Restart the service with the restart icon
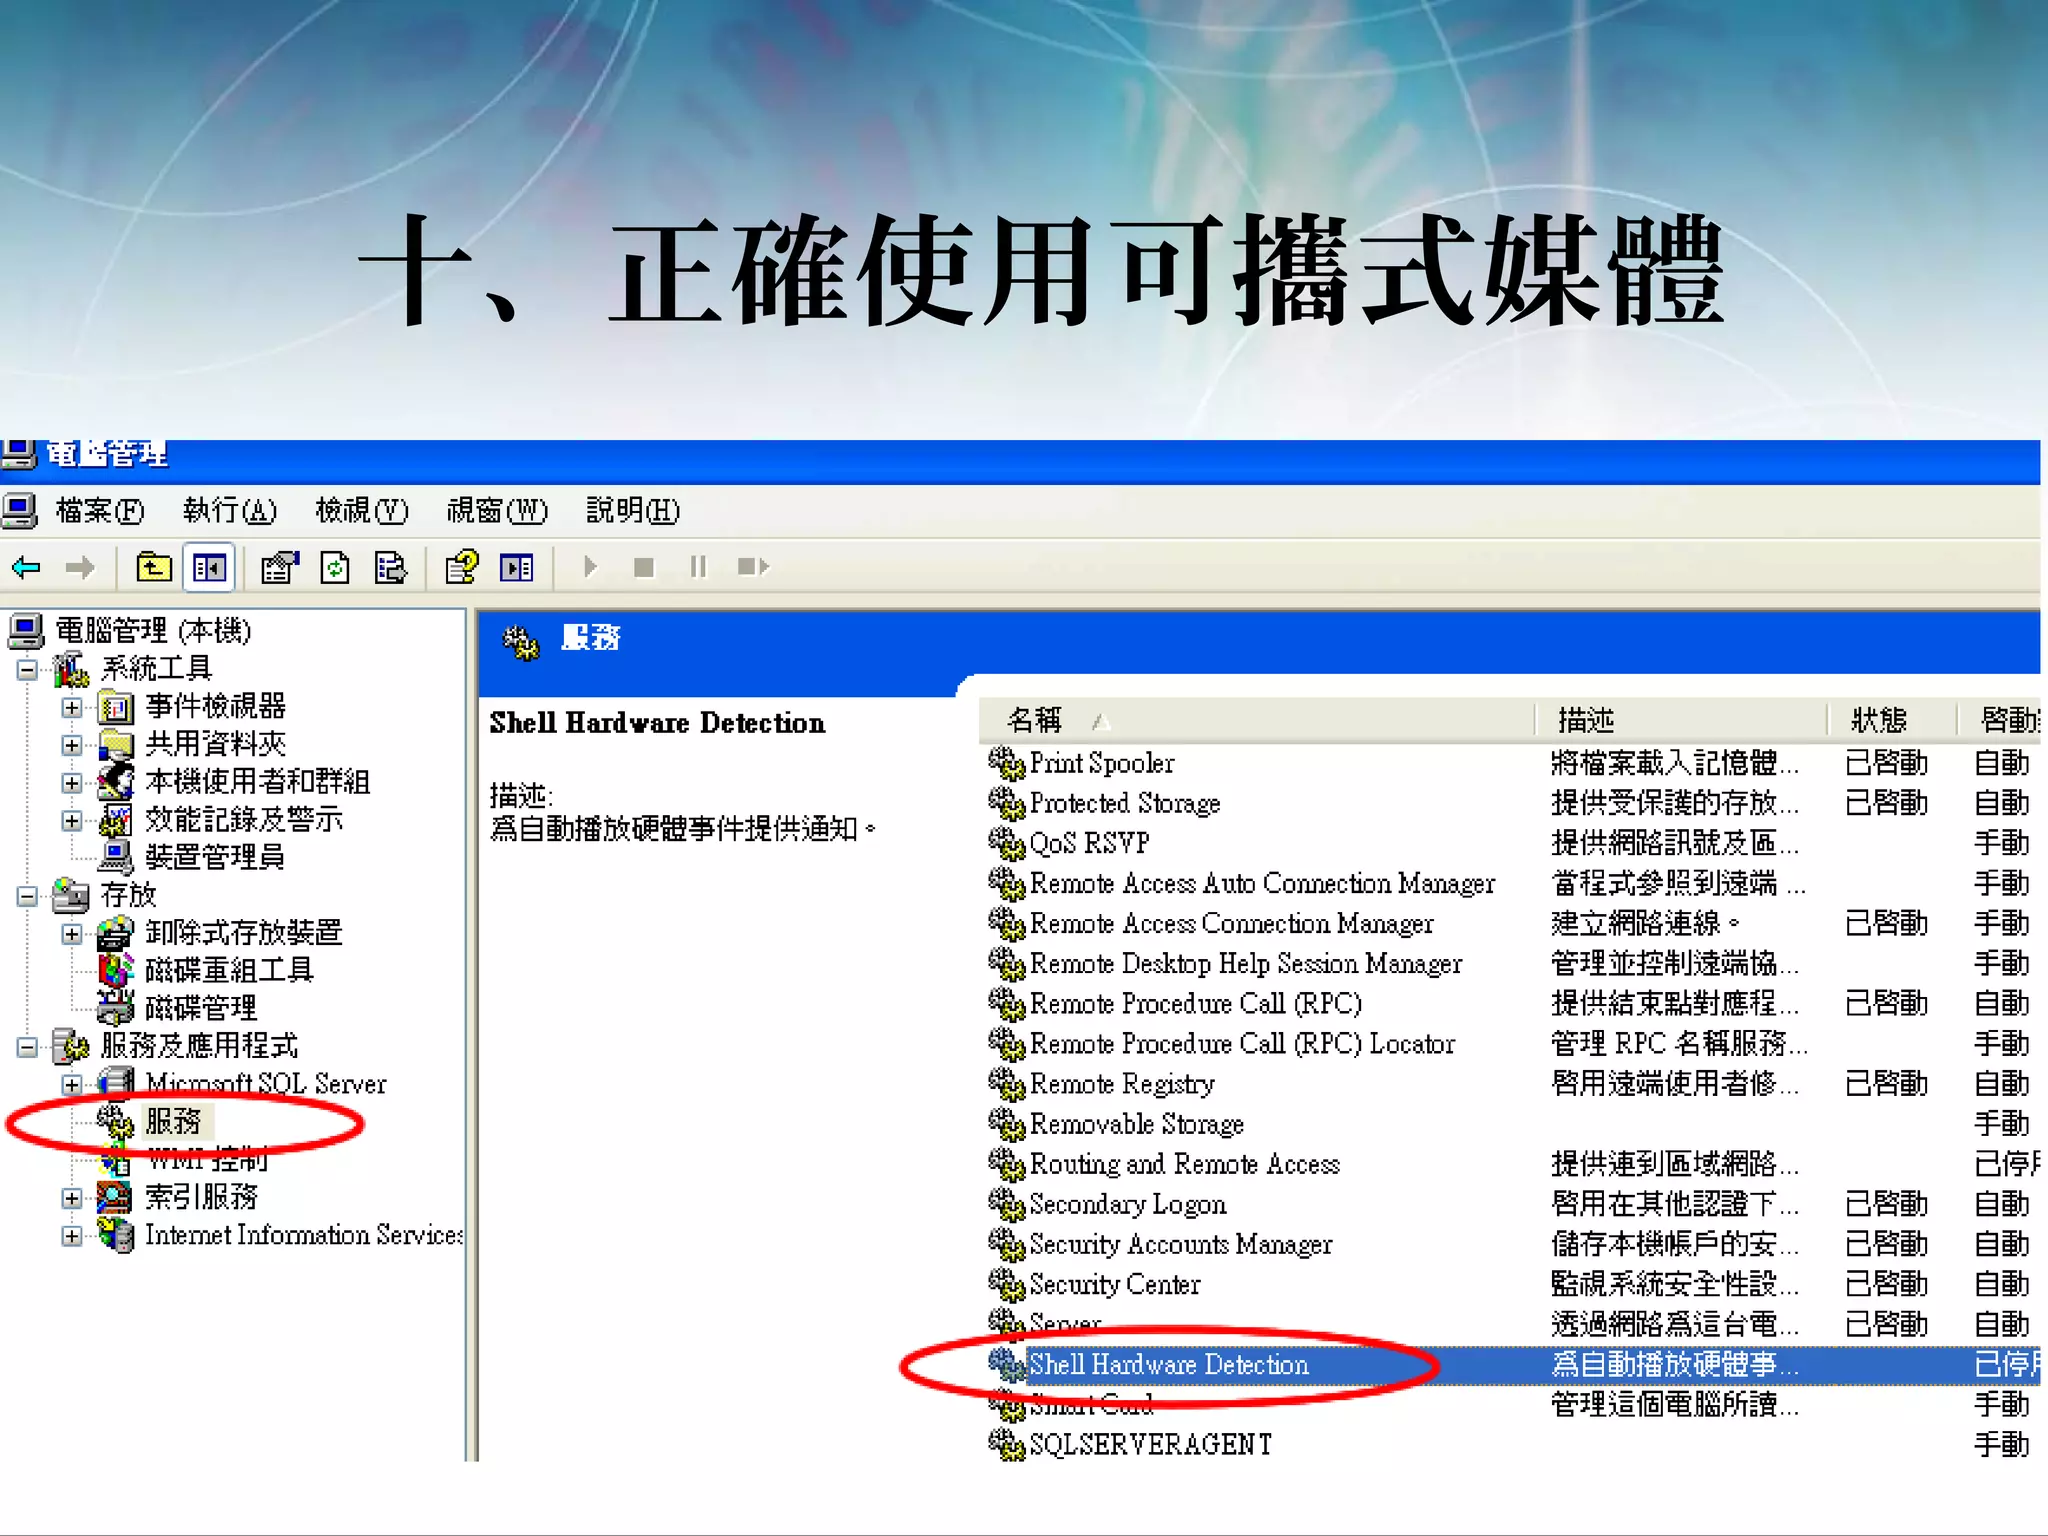Viewport: 2048px width, 1536px height. pos(753,567)
